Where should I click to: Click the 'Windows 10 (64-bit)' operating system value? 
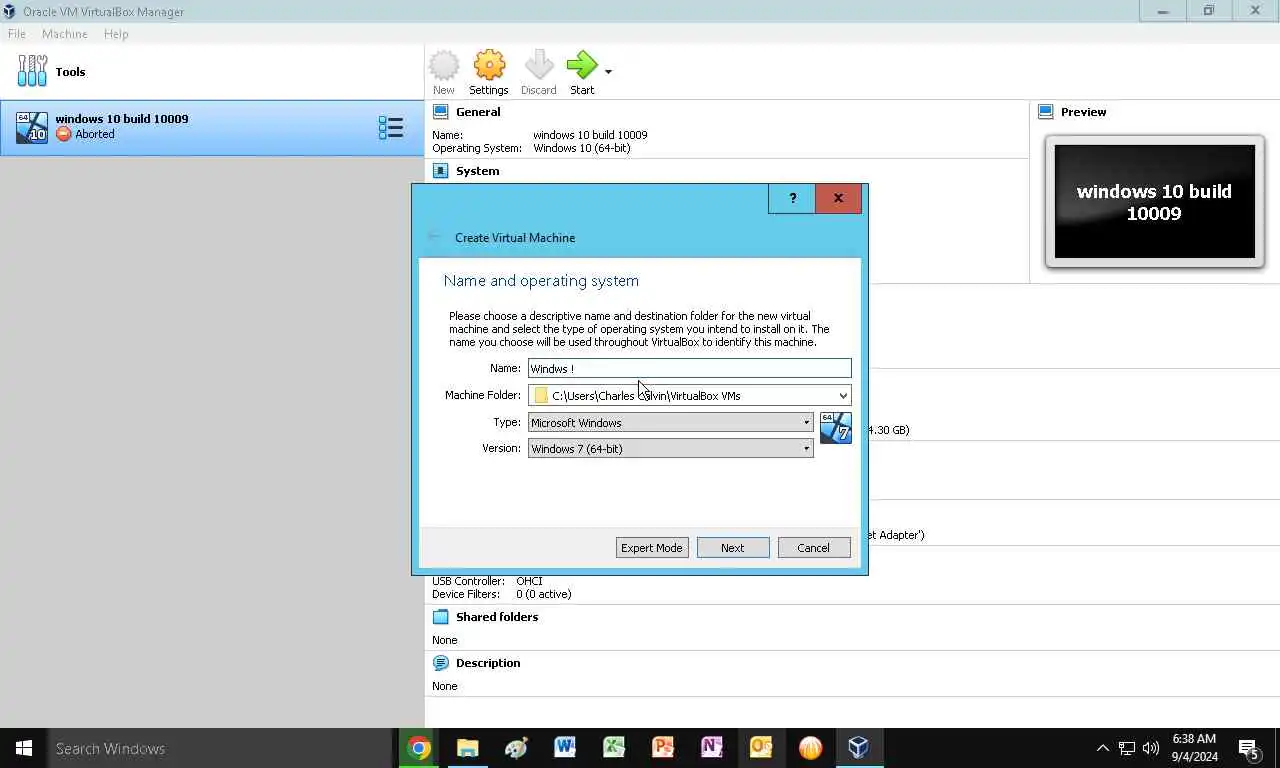pyautogui.click(x=581, y=148)
